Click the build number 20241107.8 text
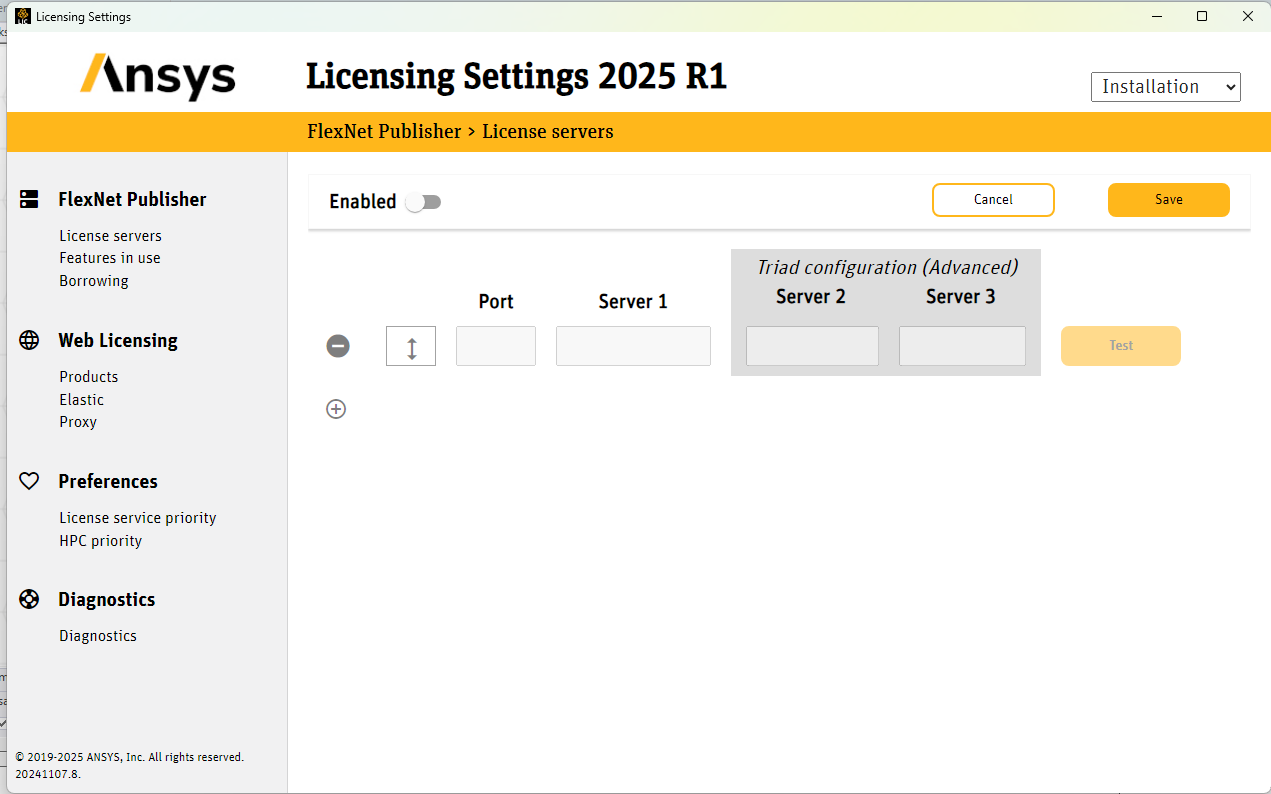This screenshot has height=794, width=1271. [x=48, y=774]
